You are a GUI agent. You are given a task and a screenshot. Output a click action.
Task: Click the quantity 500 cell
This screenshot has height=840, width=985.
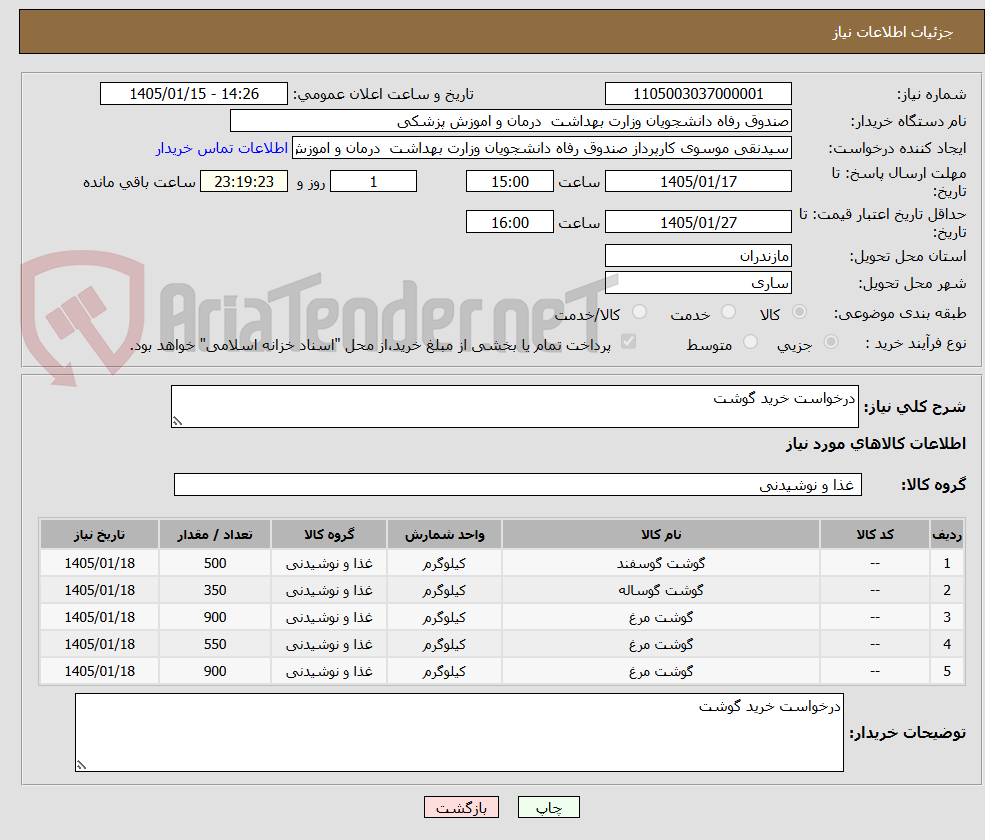coord(215,564)
